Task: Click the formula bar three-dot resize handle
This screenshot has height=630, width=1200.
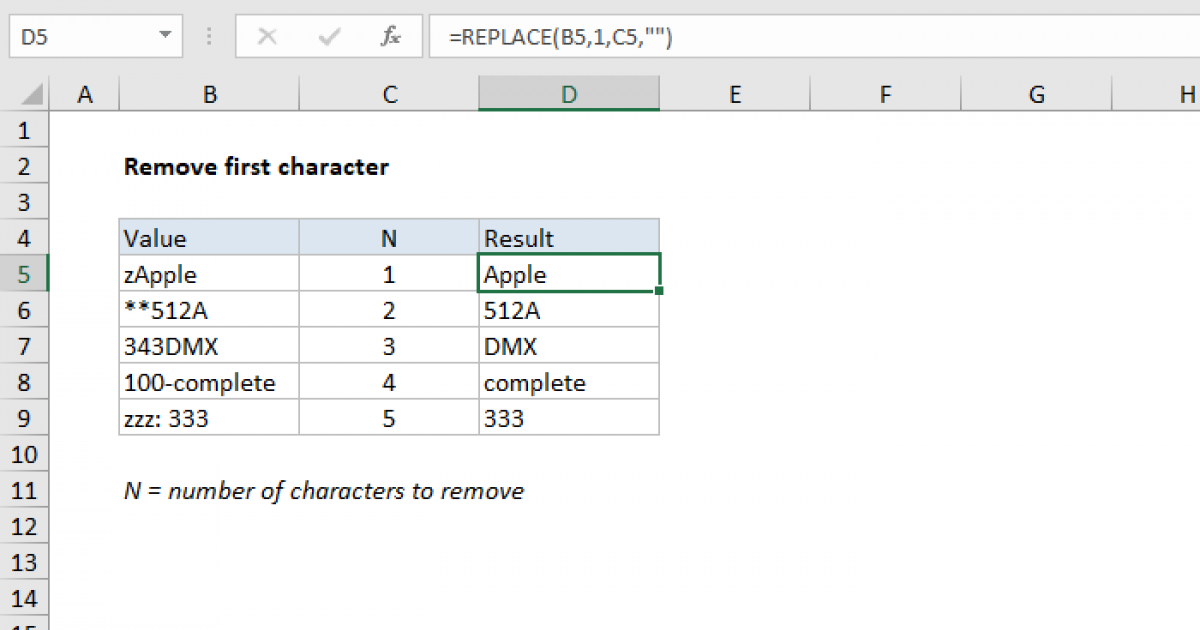Action: pos(209,38)
